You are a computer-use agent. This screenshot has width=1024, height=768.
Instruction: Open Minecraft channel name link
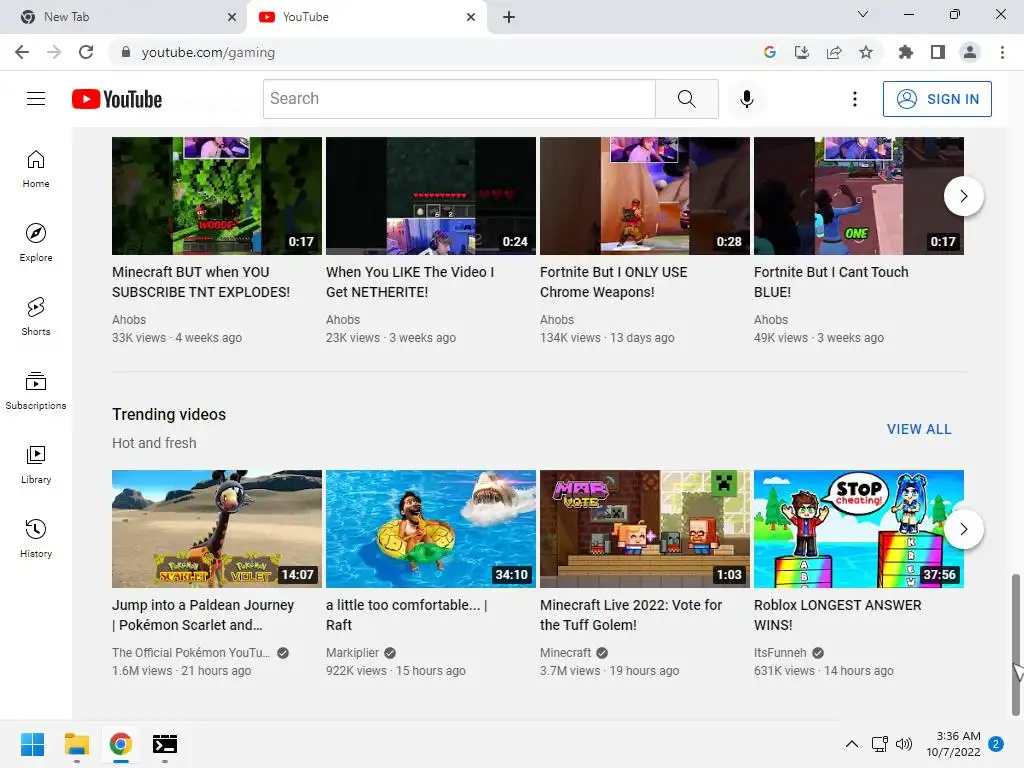point(566,652)
